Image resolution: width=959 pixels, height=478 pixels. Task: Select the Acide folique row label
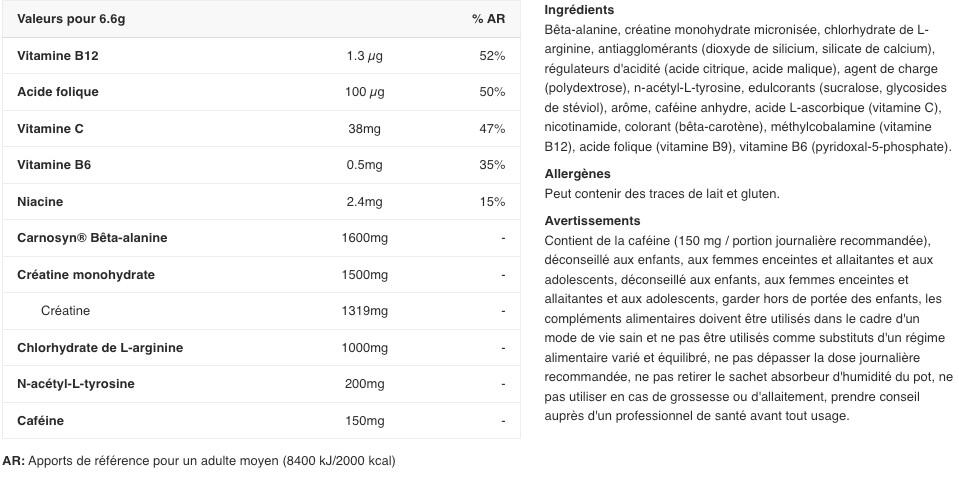57,92
